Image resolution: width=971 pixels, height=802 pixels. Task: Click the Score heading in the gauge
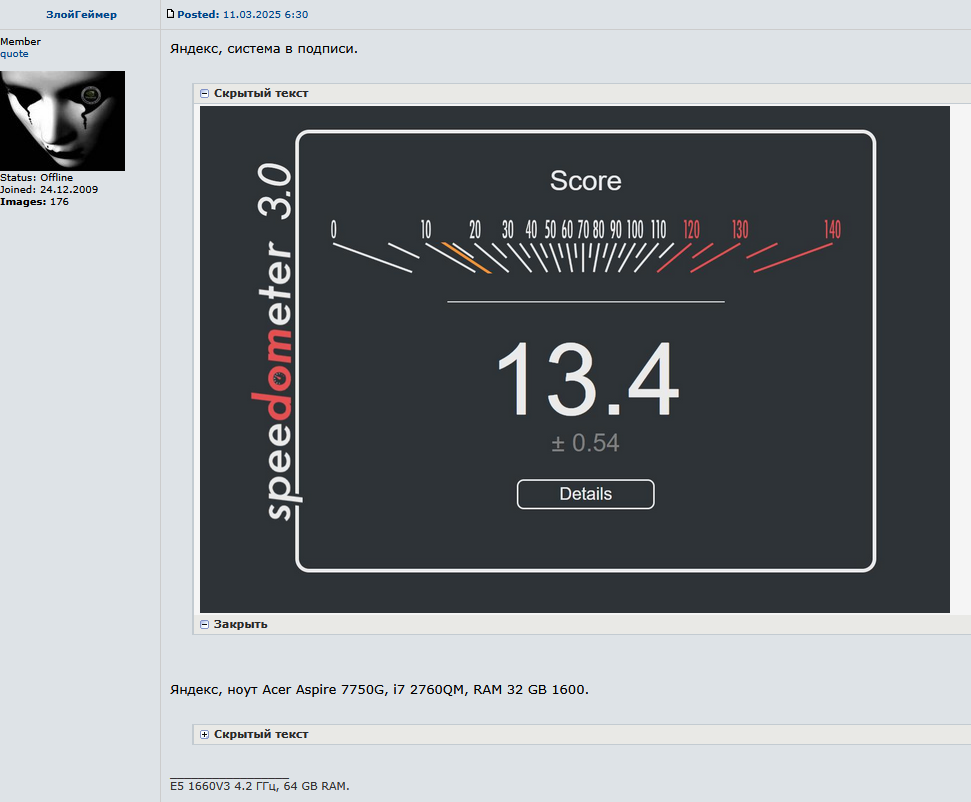click(x=585, y=181)
